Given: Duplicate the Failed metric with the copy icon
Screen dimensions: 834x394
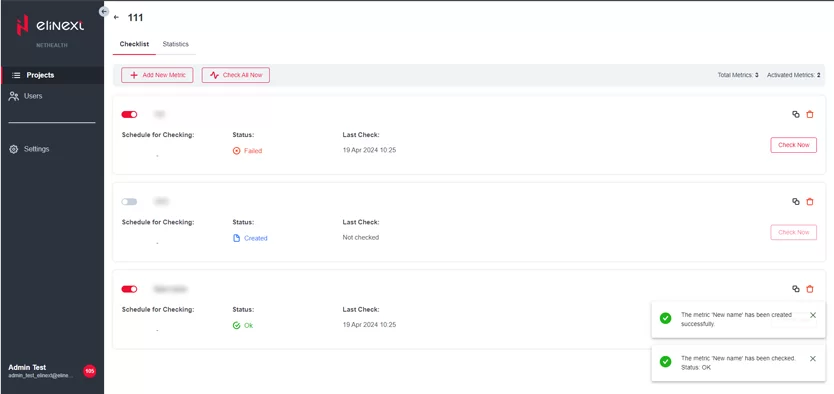Looking at the screenshot, I should (796, 114).
